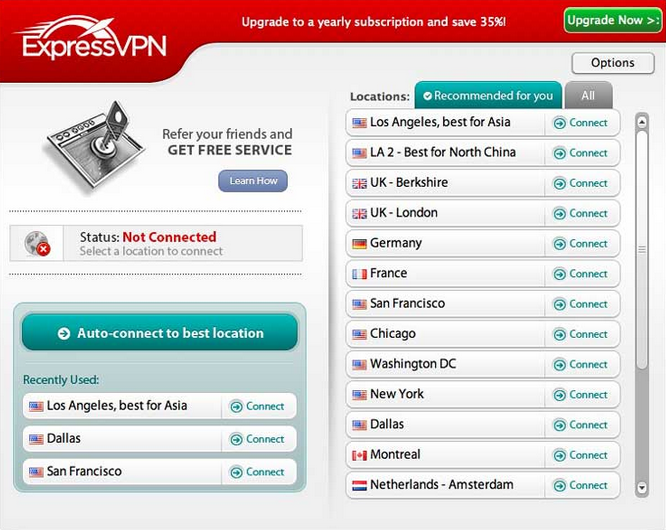Click the ExpressVPN logo
Screen dimensions: 666x530
coord(90,42)
